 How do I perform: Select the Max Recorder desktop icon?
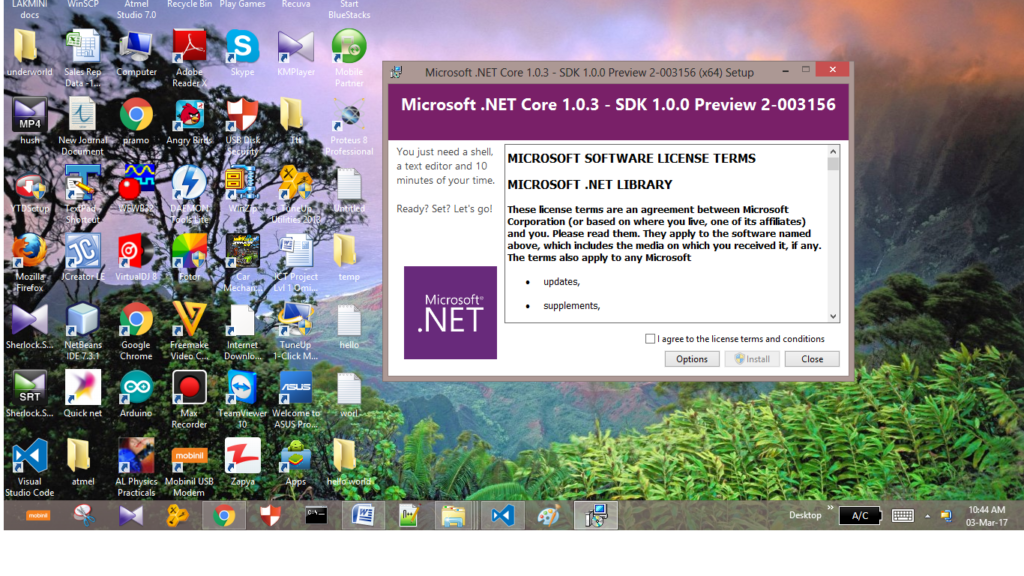pos(189,400)
